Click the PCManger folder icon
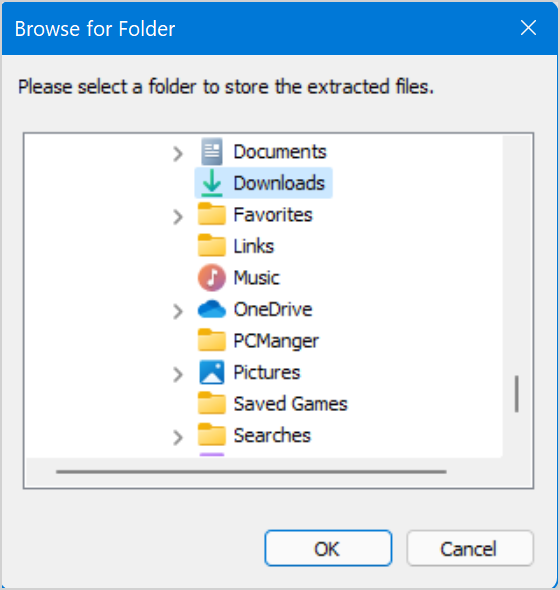 coord(212,340)
